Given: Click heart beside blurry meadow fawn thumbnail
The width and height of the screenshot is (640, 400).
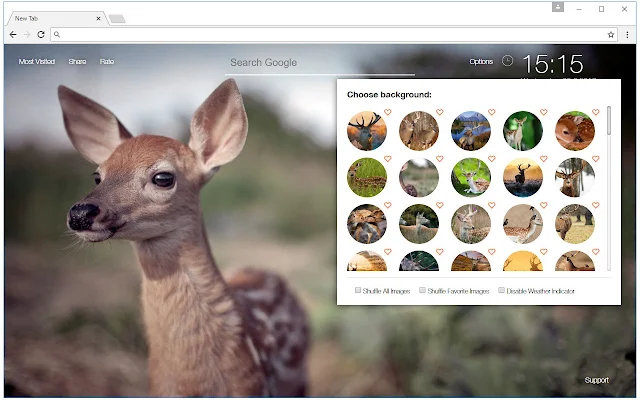Looking at the screenshot, I should coord(440,158).
